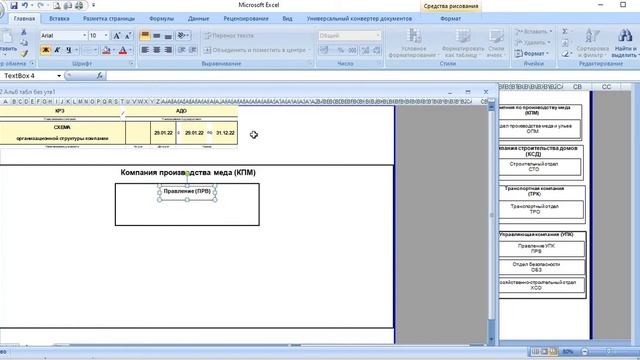Increase font size with large A icon

click(117, 36)
